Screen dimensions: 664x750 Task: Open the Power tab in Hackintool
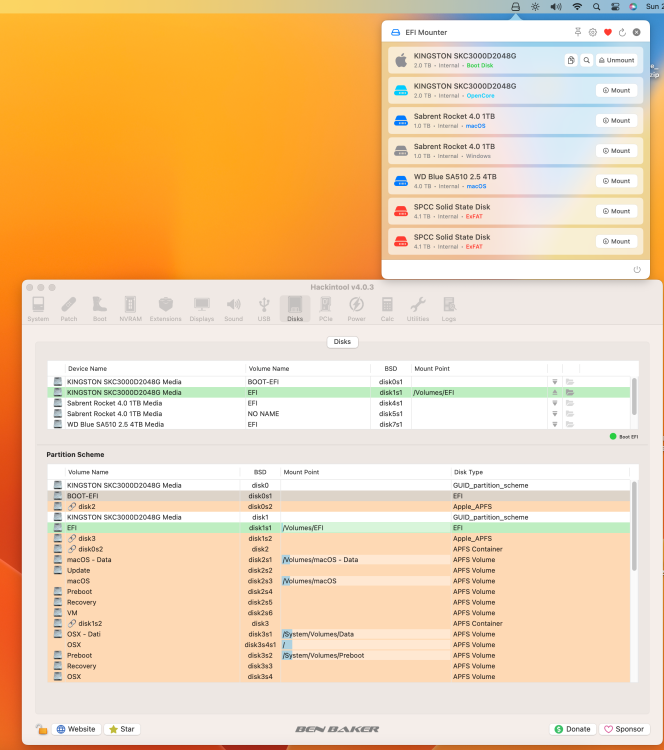[356, 309]
